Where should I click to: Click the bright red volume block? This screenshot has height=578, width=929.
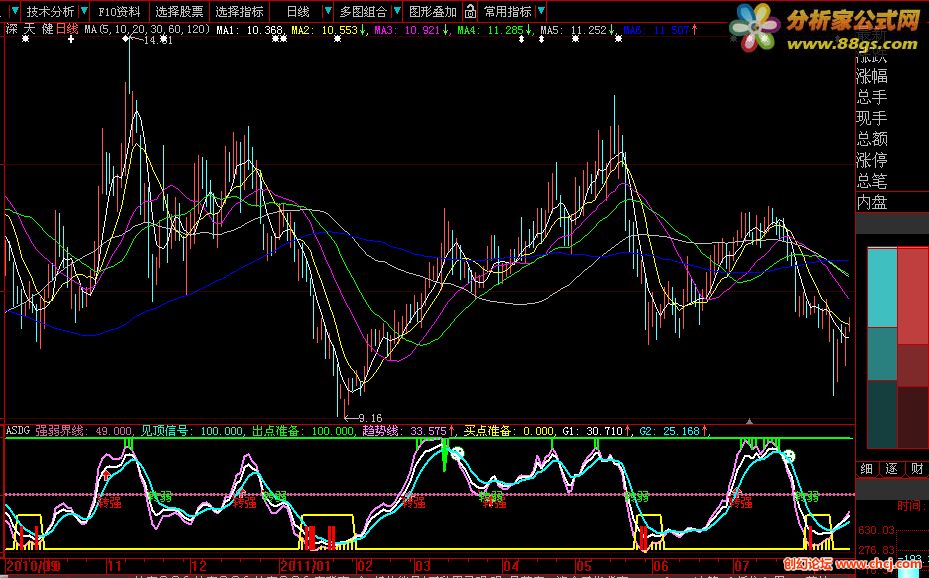[913, 296]
